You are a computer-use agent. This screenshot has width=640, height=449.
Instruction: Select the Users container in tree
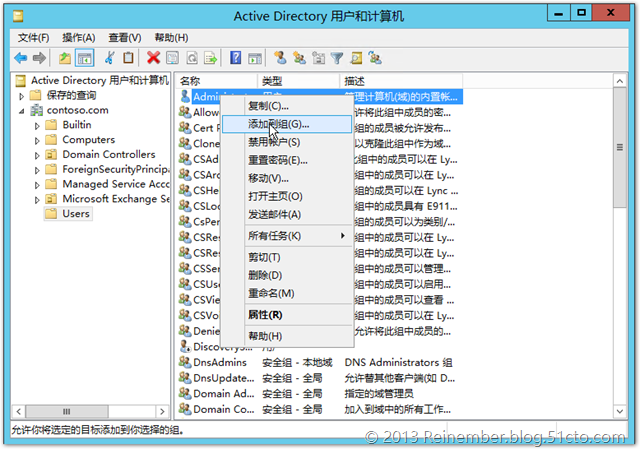76,213
